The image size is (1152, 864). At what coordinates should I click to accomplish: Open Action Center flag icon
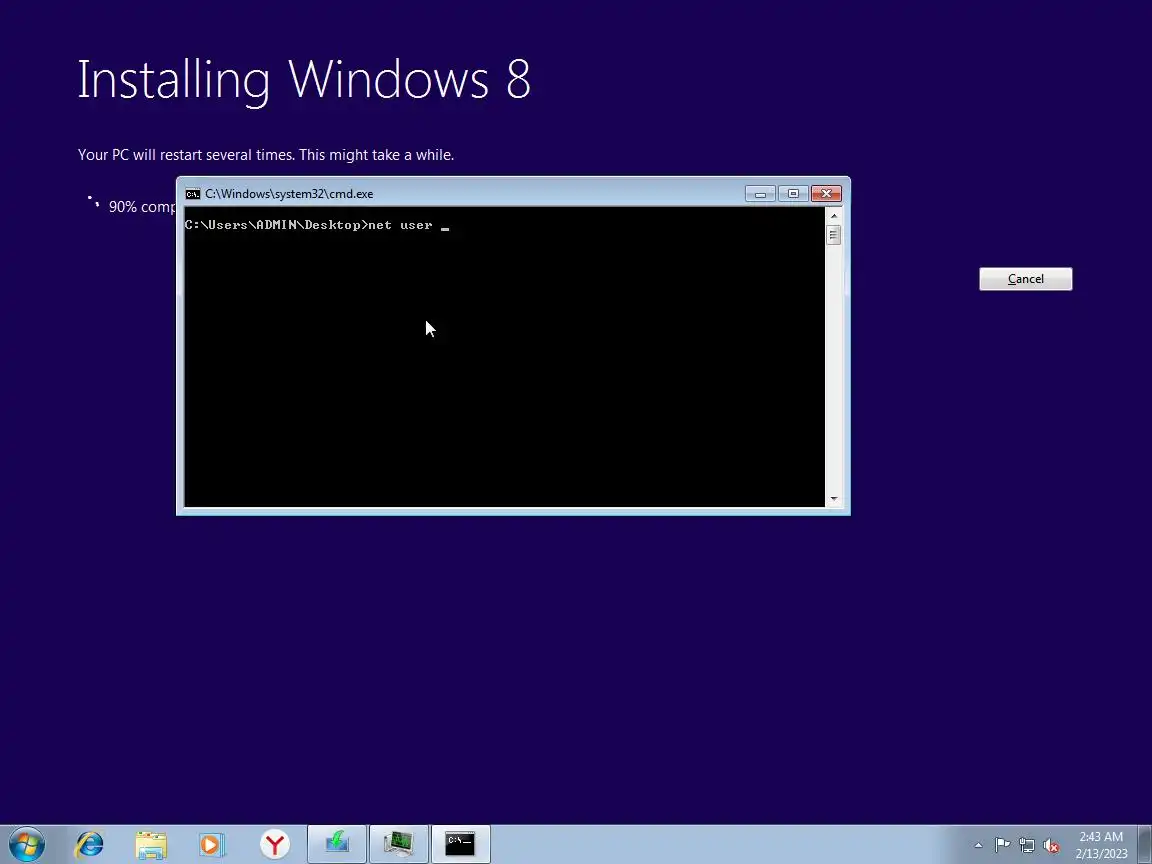tap(1002, 845)
